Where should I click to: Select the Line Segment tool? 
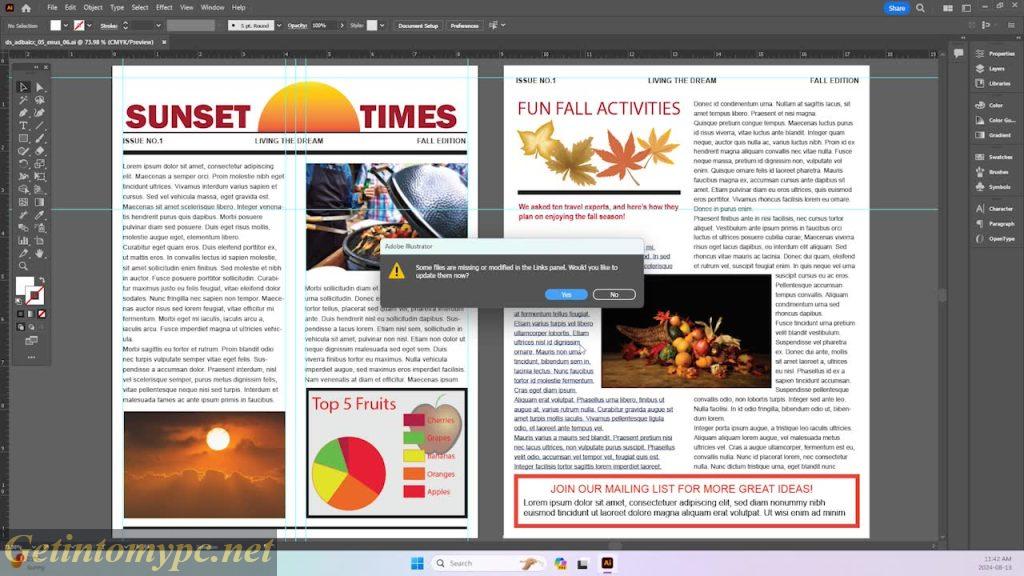(x=40, y=125)
